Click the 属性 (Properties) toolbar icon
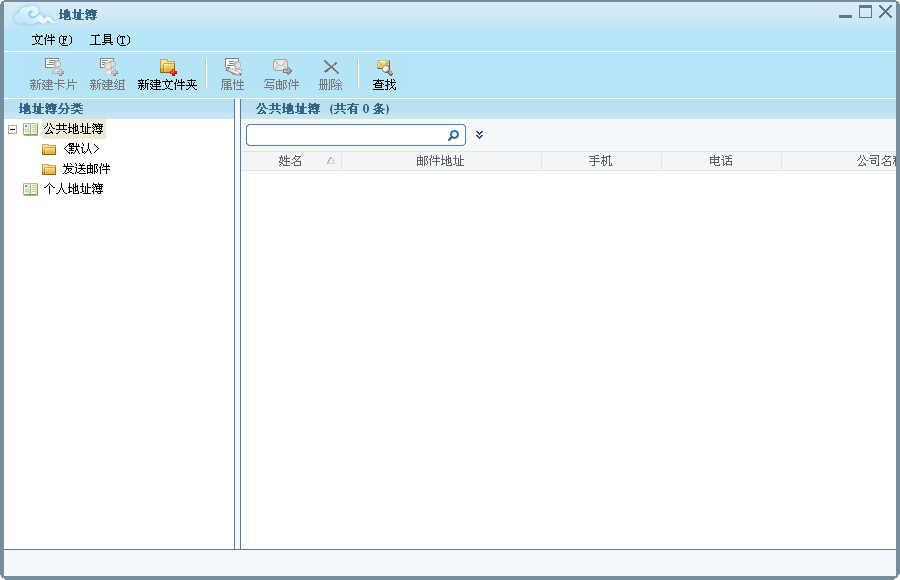This screenshot has height=580, width=900. [233, 72]
